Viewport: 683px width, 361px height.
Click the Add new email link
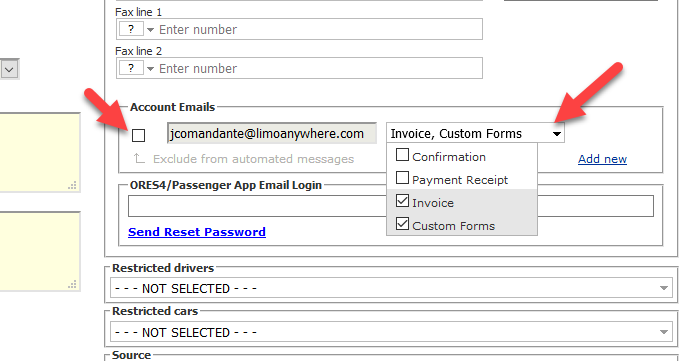(602, 159)
